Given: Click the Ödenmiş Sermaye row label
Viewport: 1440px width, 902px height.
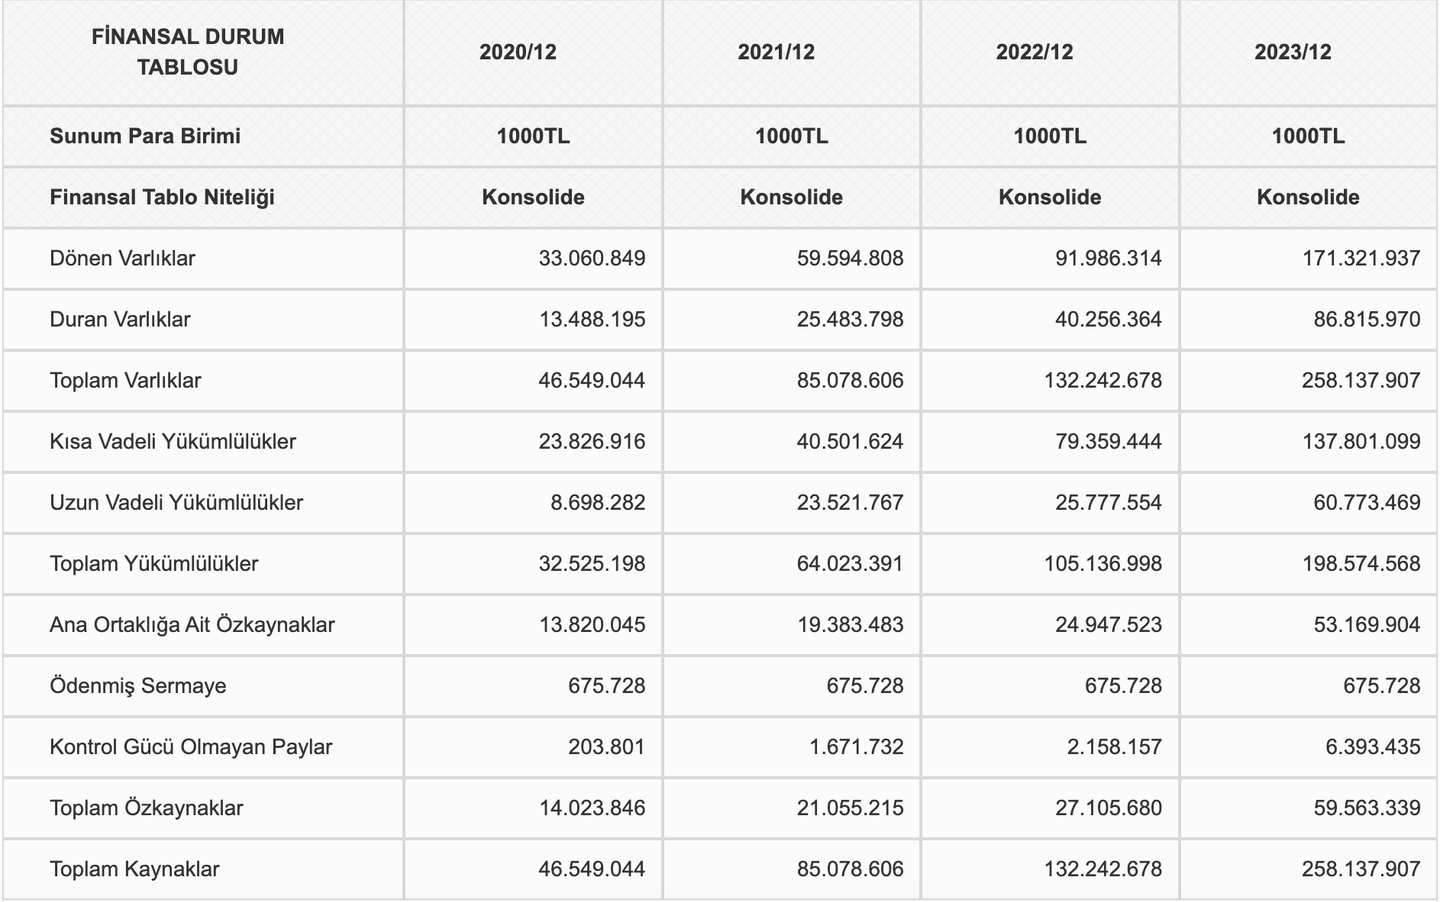Looking at the screenshot, I should 138,685.
